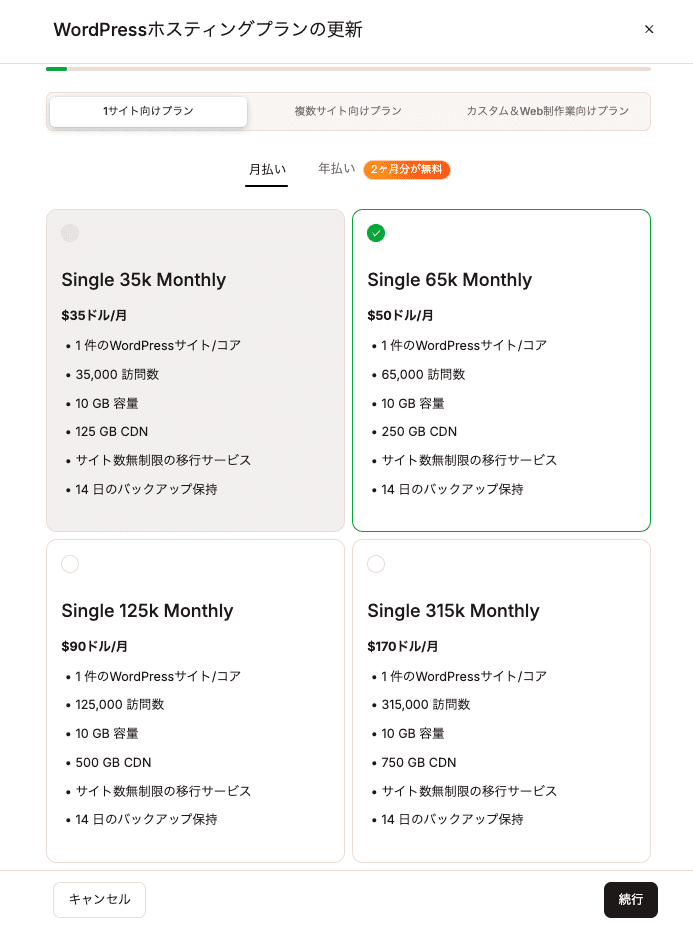693x927 pixels.
Task: Click the green progress bar at top
Action: pyautogui.click(x=57, y=69)
